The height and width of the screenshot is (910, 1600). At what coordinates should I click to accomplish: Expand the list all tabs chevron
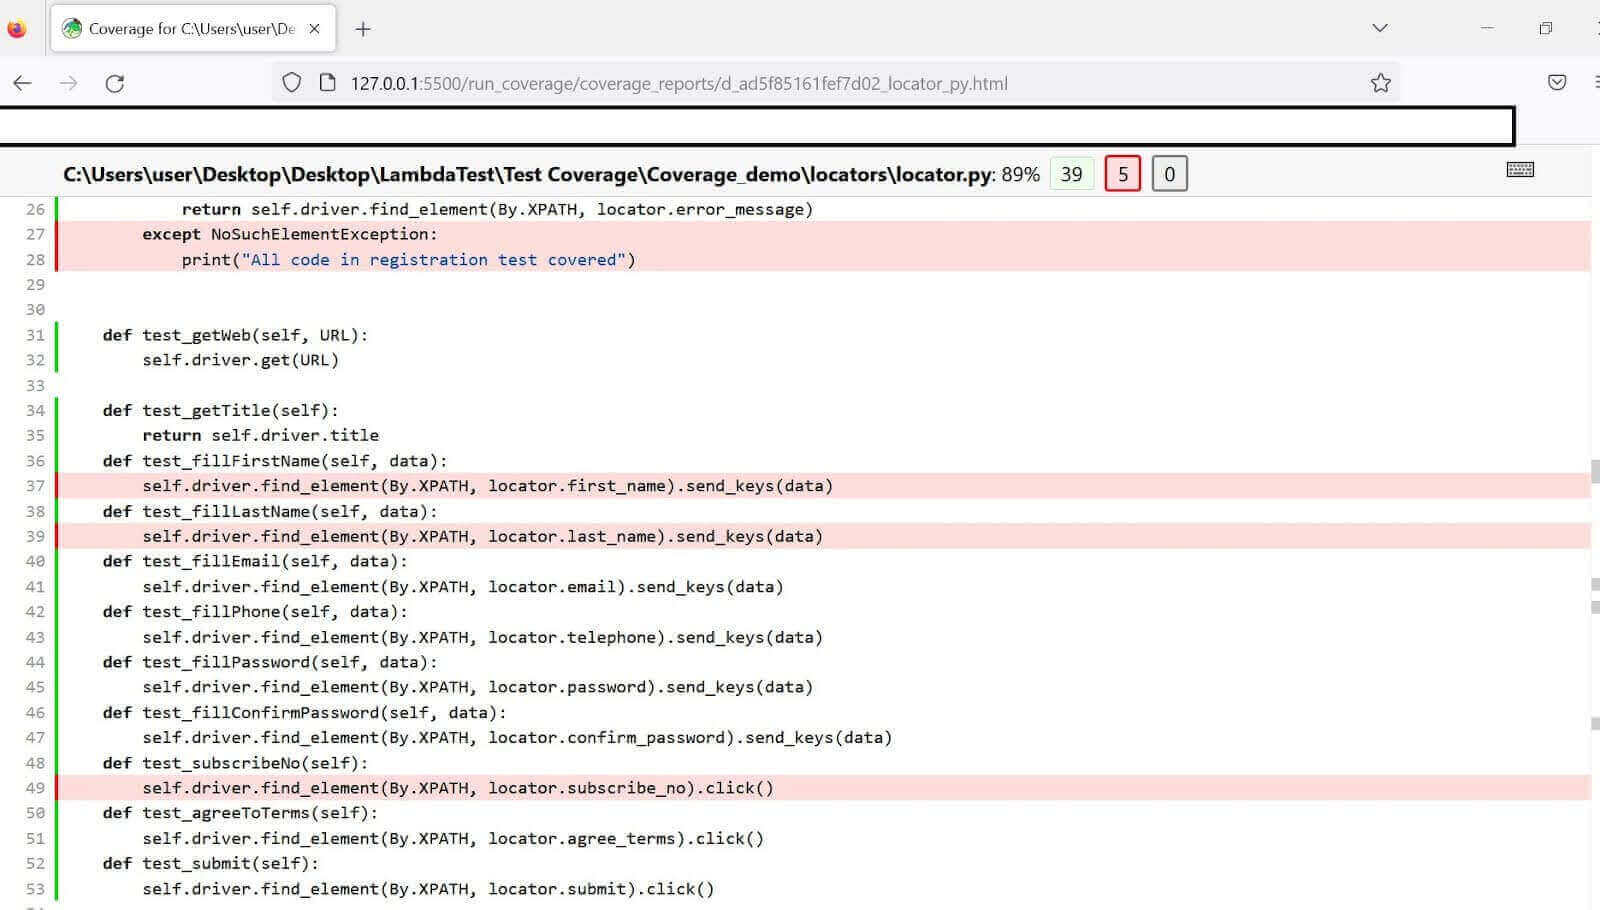[1380, 28]
